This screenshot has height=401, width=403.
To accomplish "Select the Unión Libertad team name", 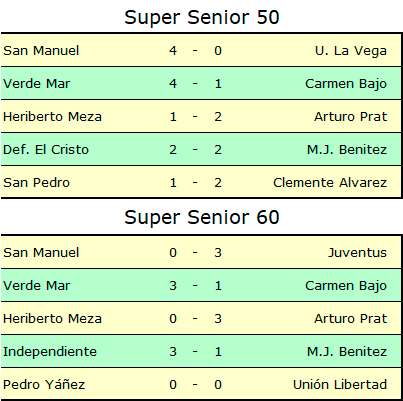I will [340, 384].
